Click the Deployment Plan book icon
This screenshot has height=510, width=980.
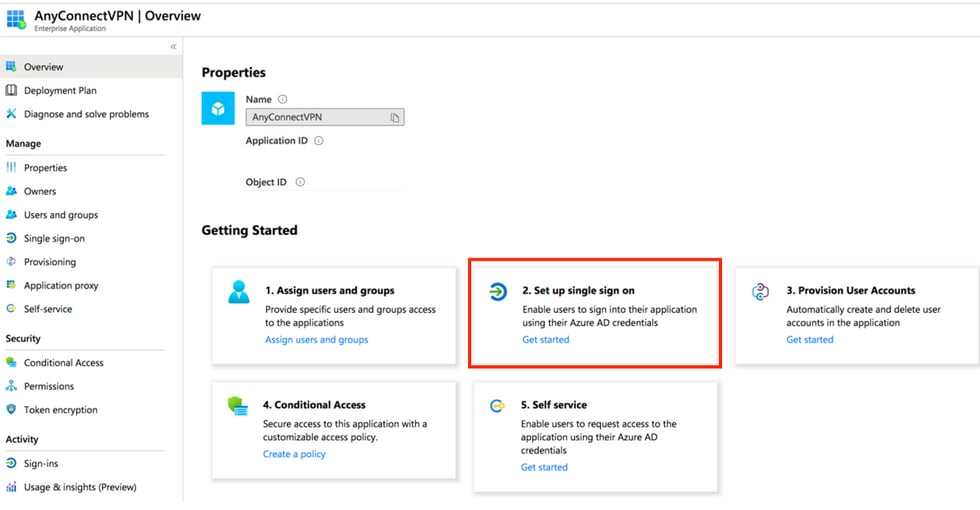click(11, 90)
